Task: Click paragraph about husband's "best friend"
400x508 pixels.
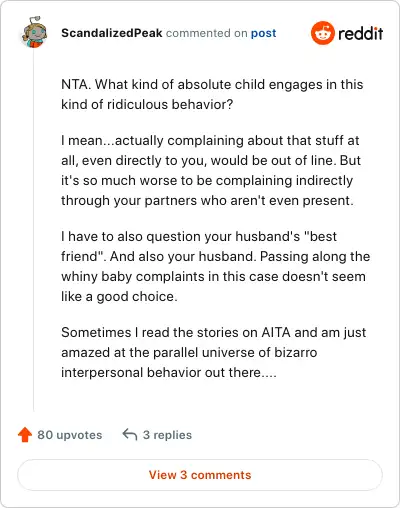Action: (x=215, y=266)
